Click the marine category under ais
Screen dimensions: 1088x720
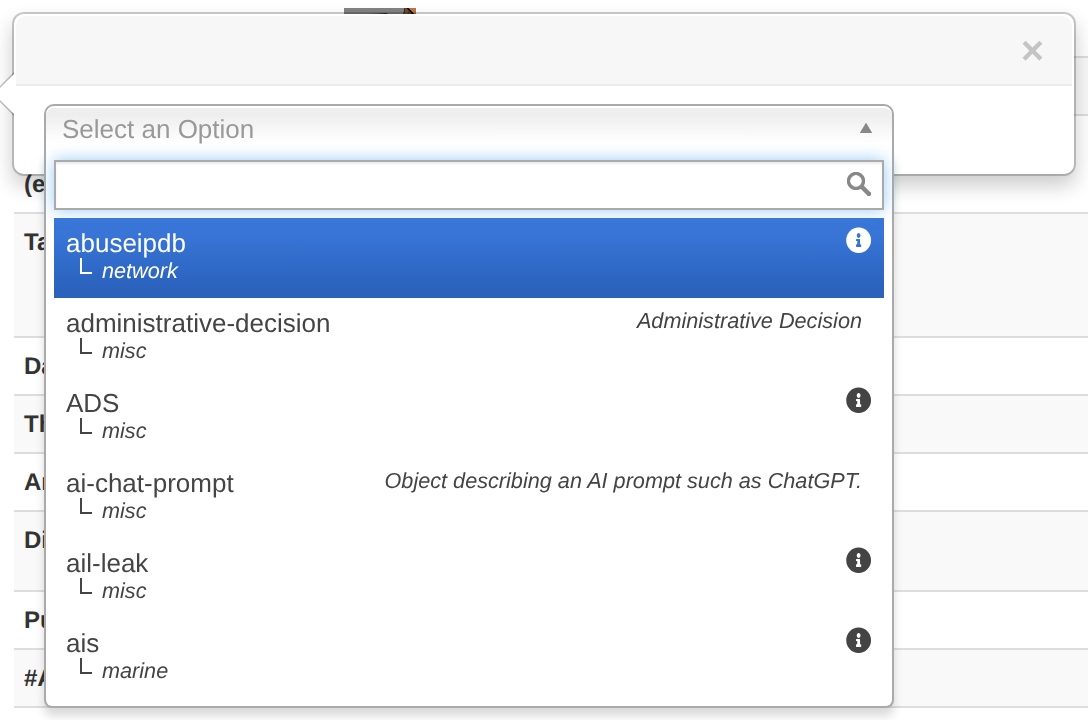135,671
